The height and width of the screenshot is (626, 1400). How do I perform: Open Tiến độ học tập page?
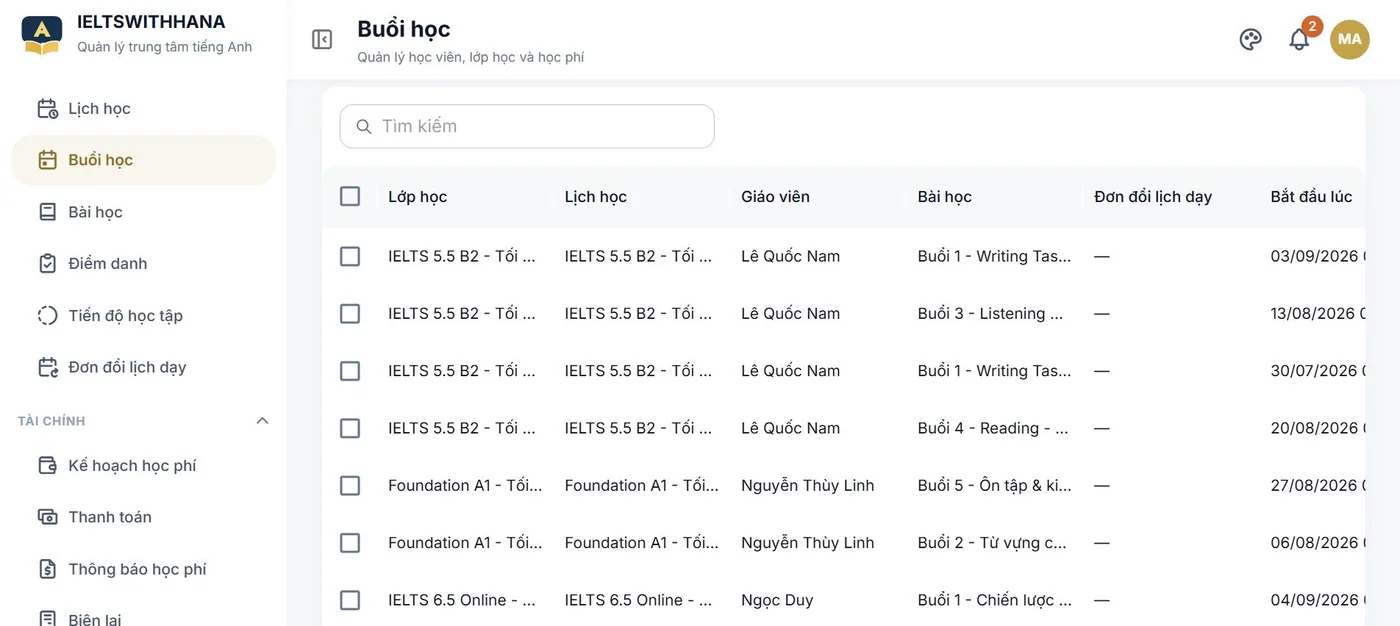143,315
